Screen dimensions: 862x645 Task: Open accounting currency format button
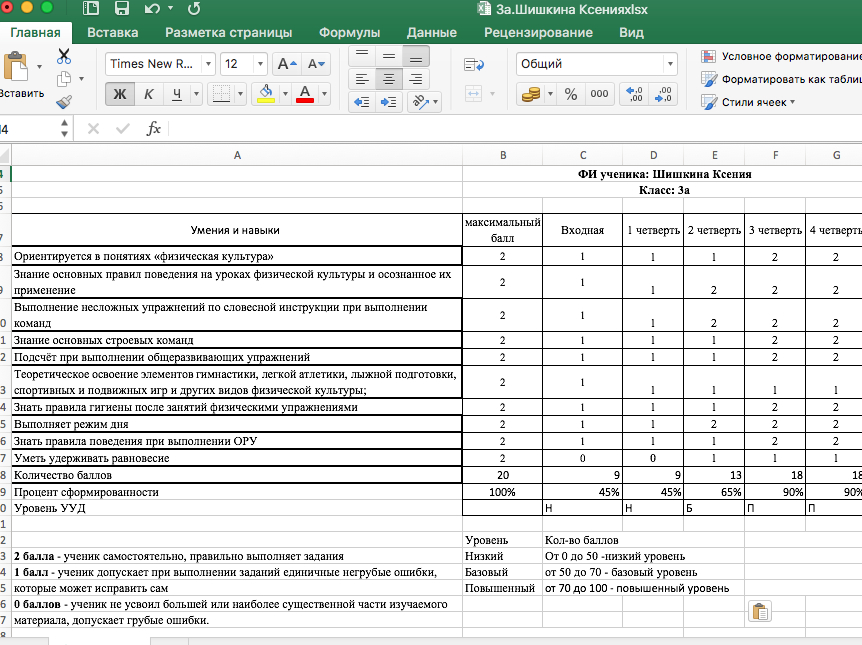(x=531, y=94)
